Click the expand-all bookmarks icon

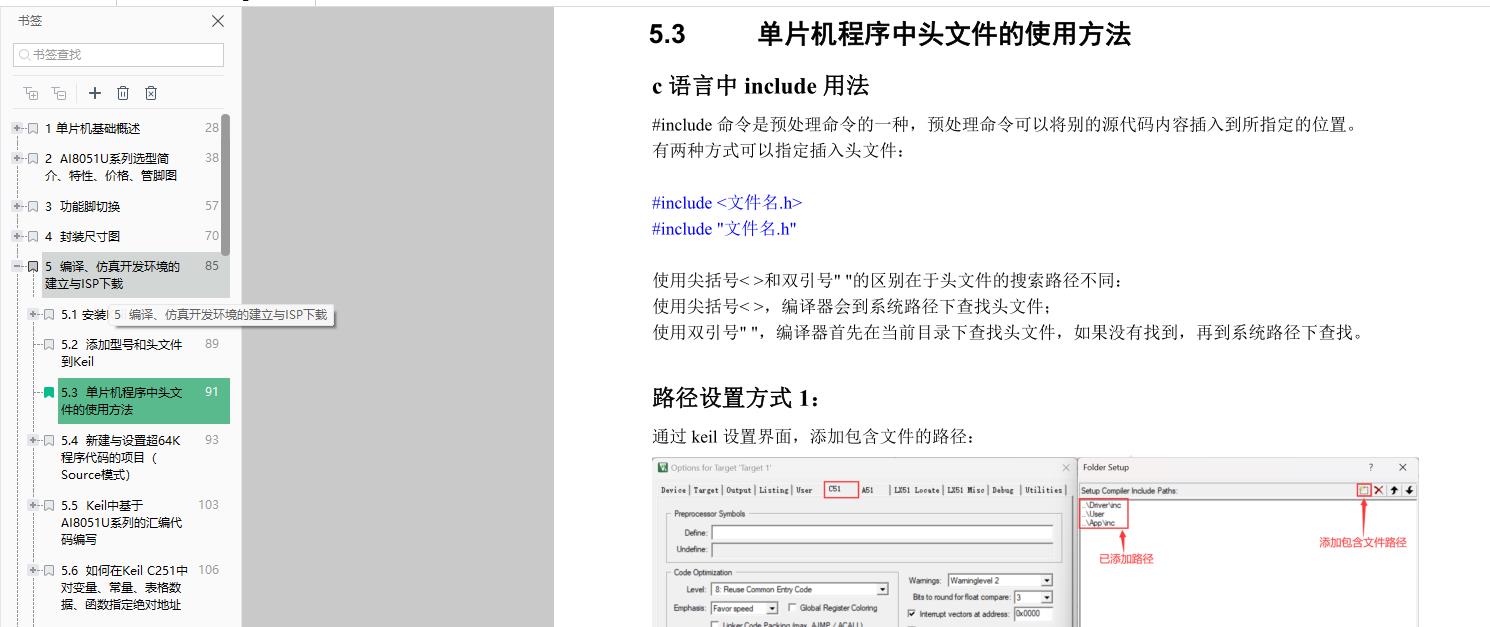click(x=31, y=93)
